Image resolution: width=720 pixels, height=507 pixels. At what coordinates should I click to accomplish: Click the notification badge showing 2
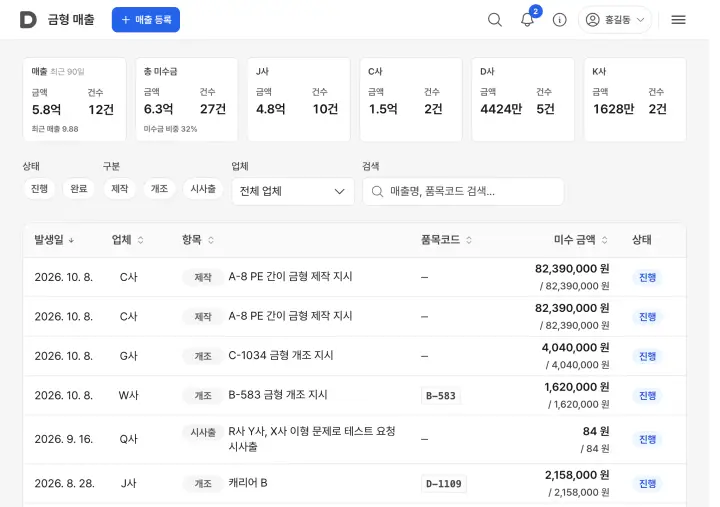[x=535, y=11]
